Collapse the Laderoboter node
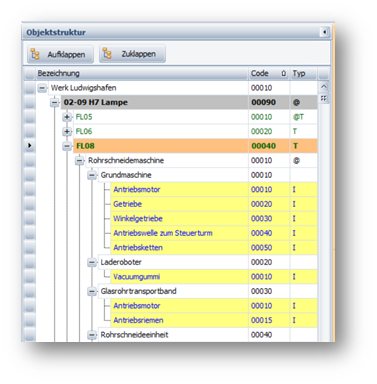377x384 pixels. pyautogui.click(x=92, y=262)
